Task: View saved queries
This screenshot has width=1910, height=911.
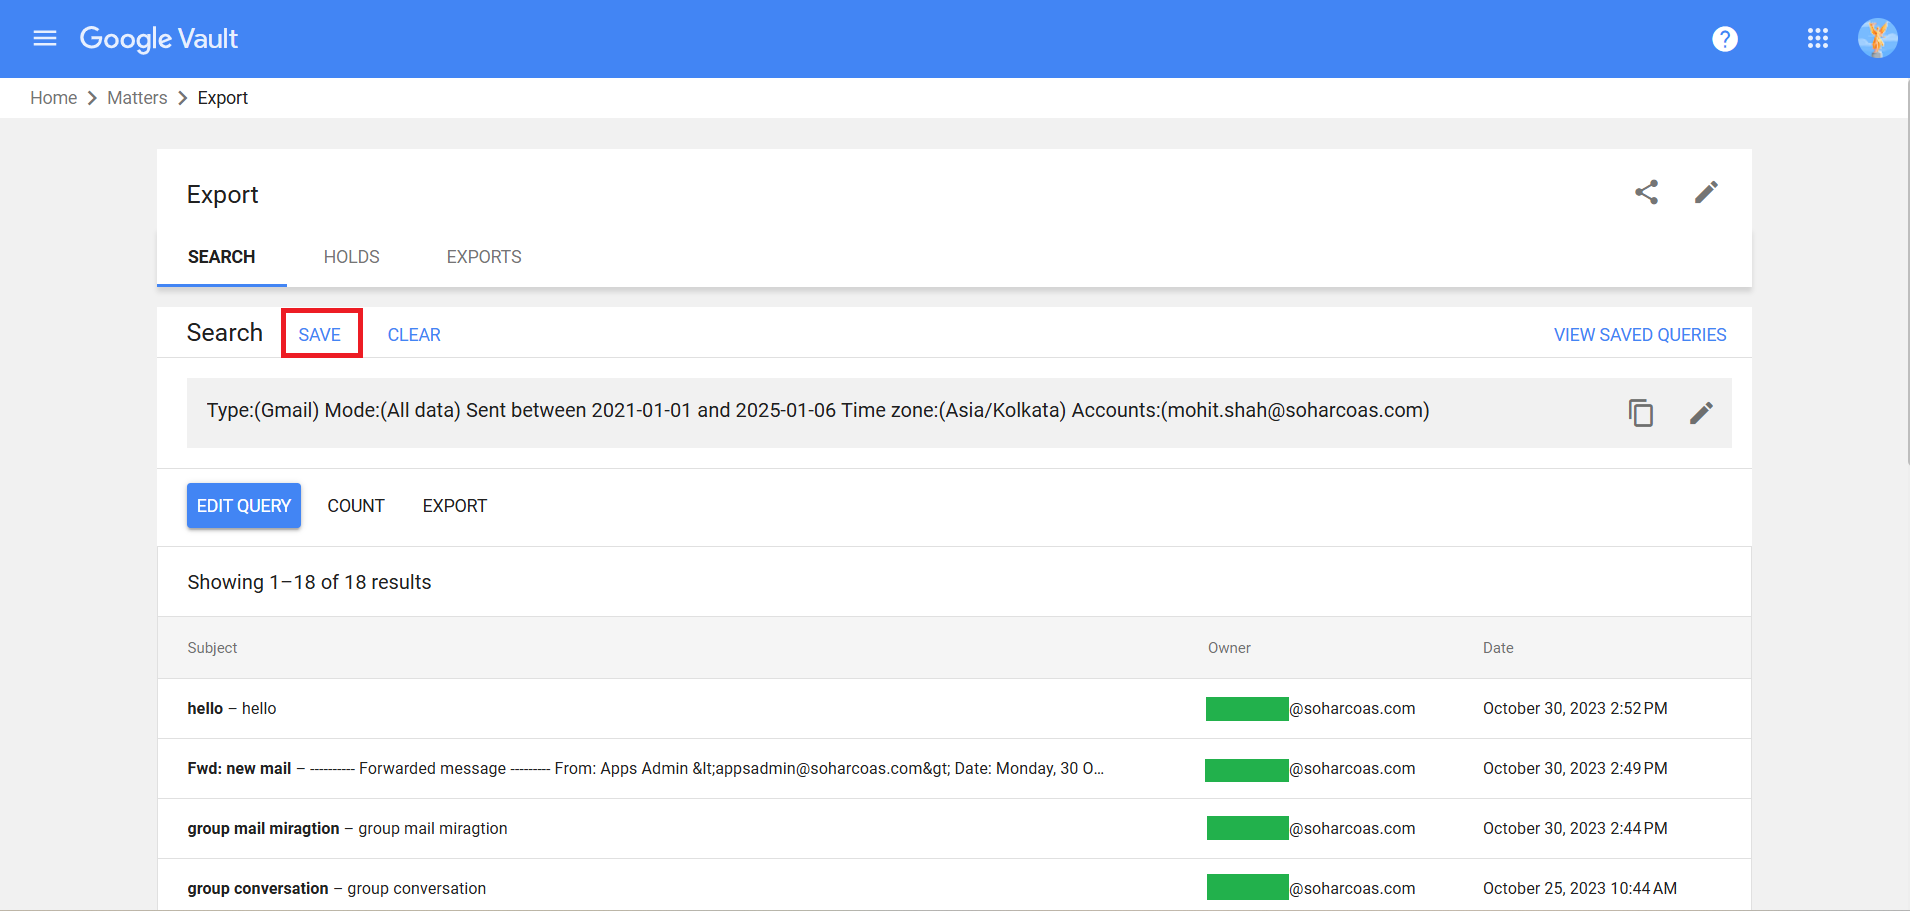Action: [x=1640, y=335]
